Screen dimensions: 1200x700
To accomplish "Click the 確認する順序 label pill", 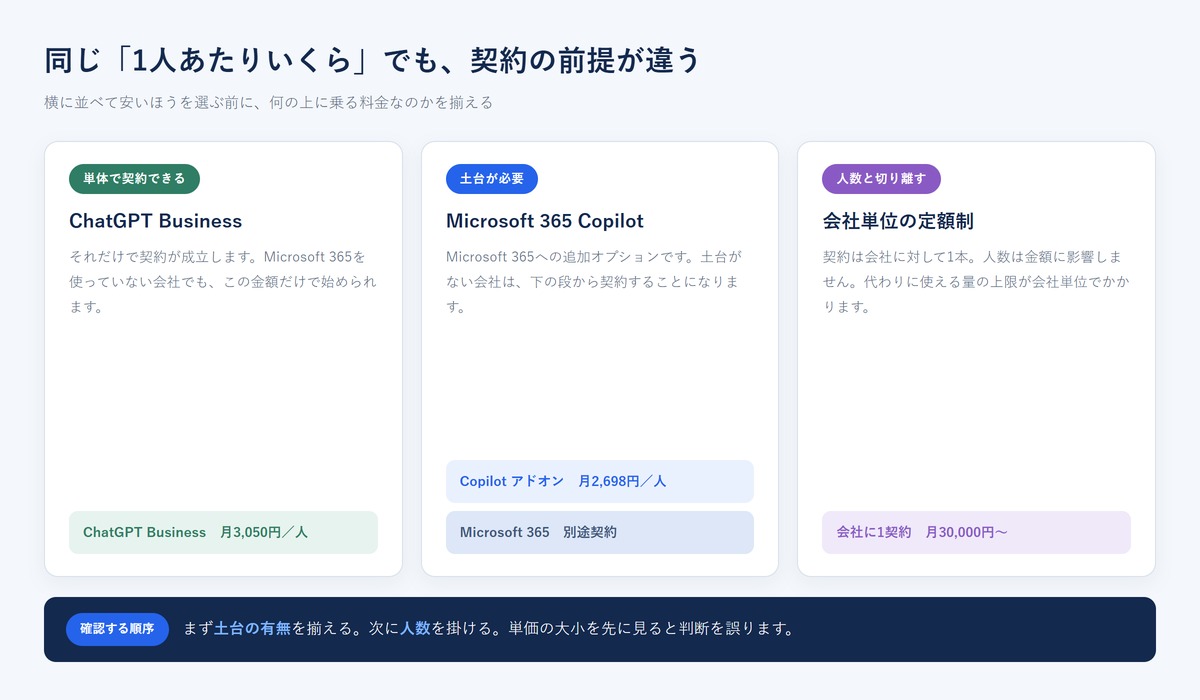I will [117, 630].
